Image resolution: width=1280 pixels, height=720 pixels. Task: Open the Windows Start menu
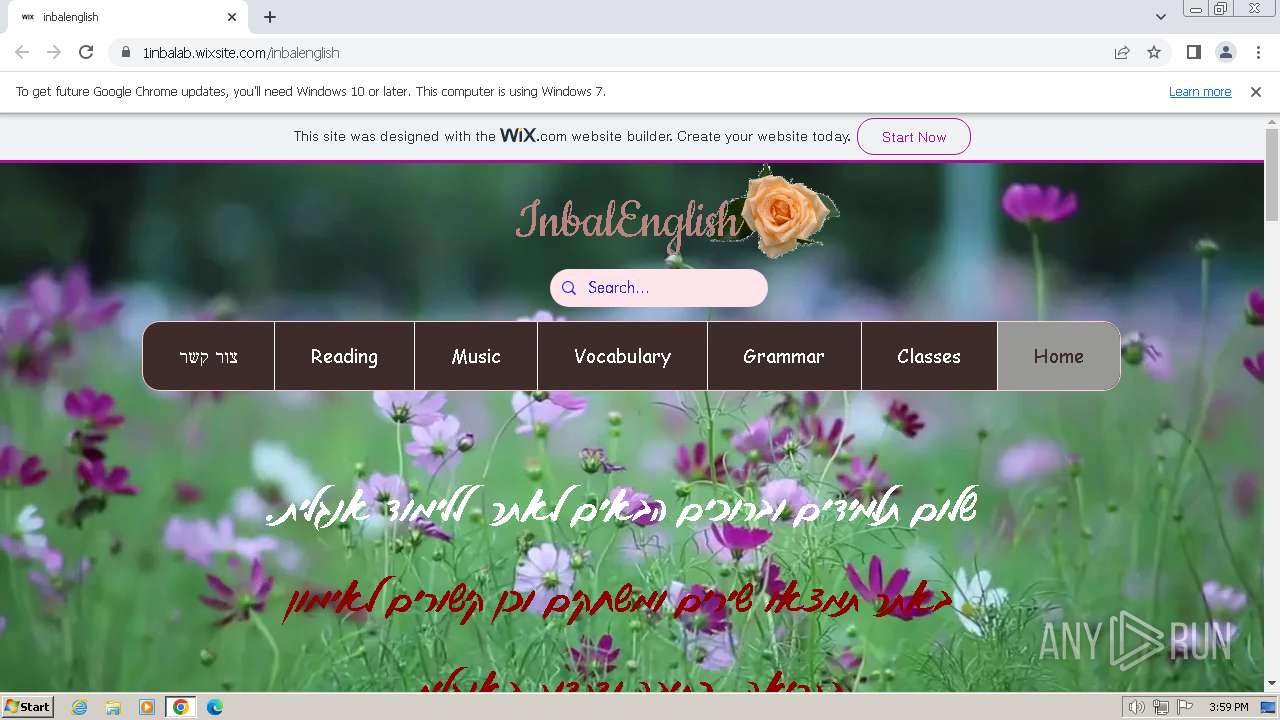coord(28,707)
